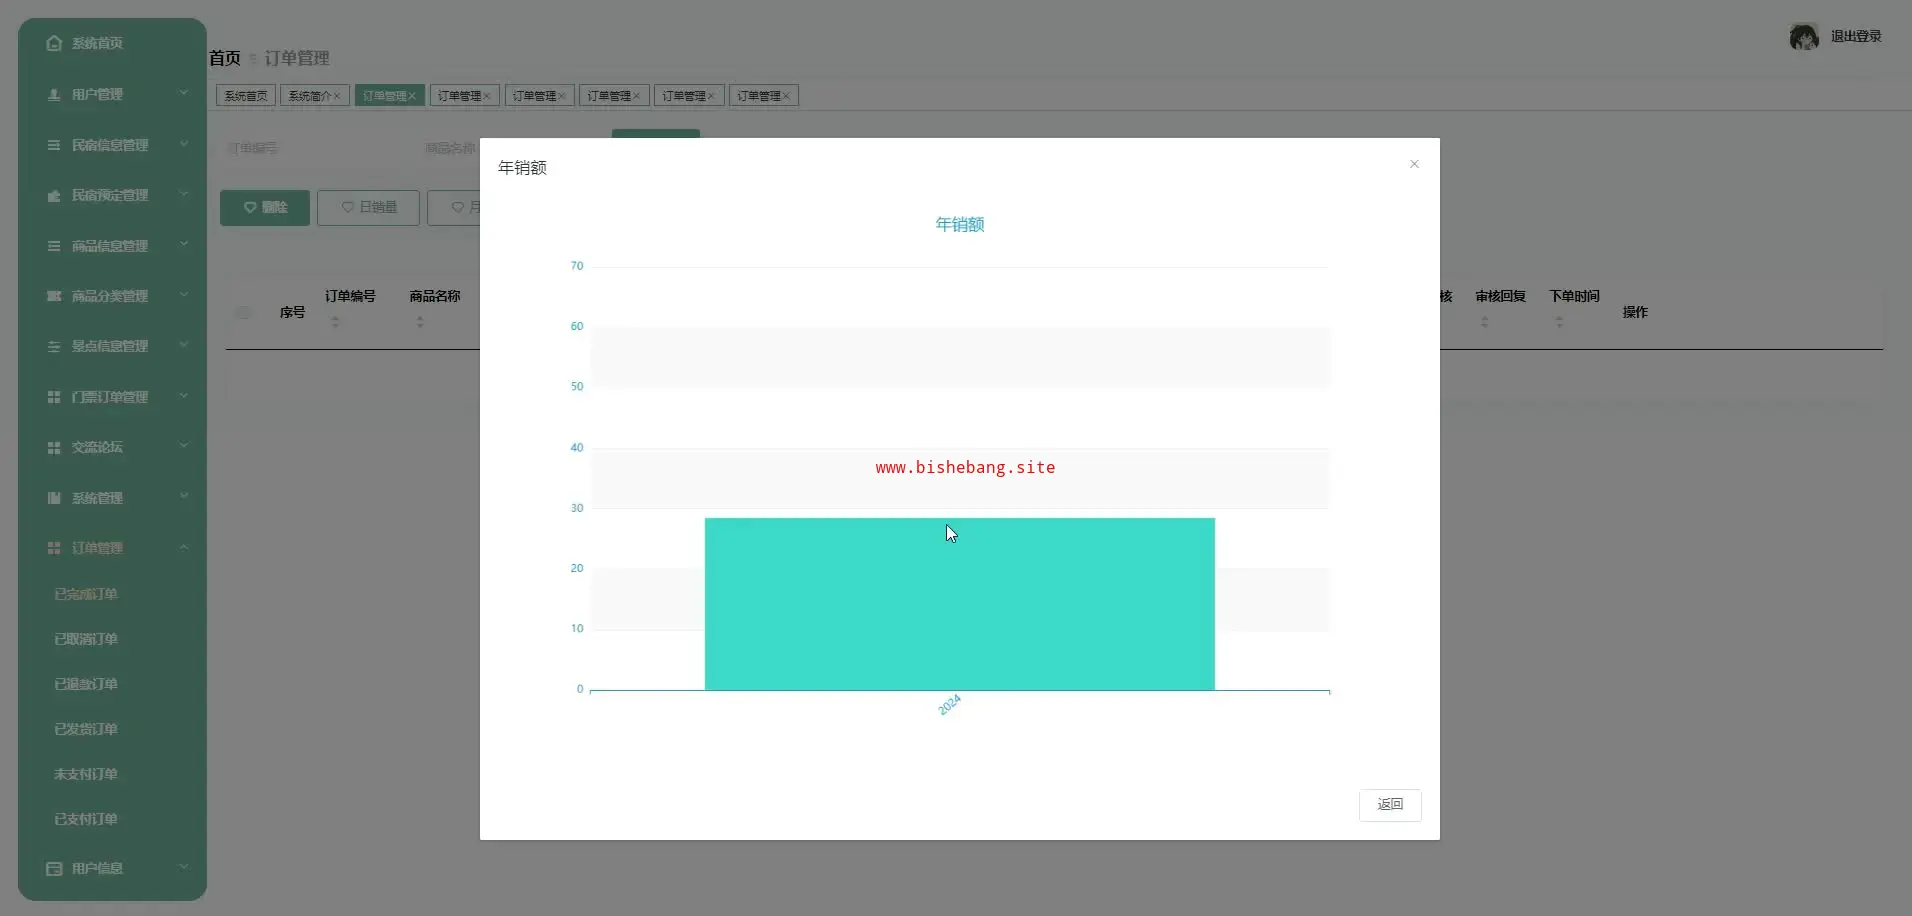
Task: Click the icon beside 民宿预定管理
Action: (x=54, y=195)
